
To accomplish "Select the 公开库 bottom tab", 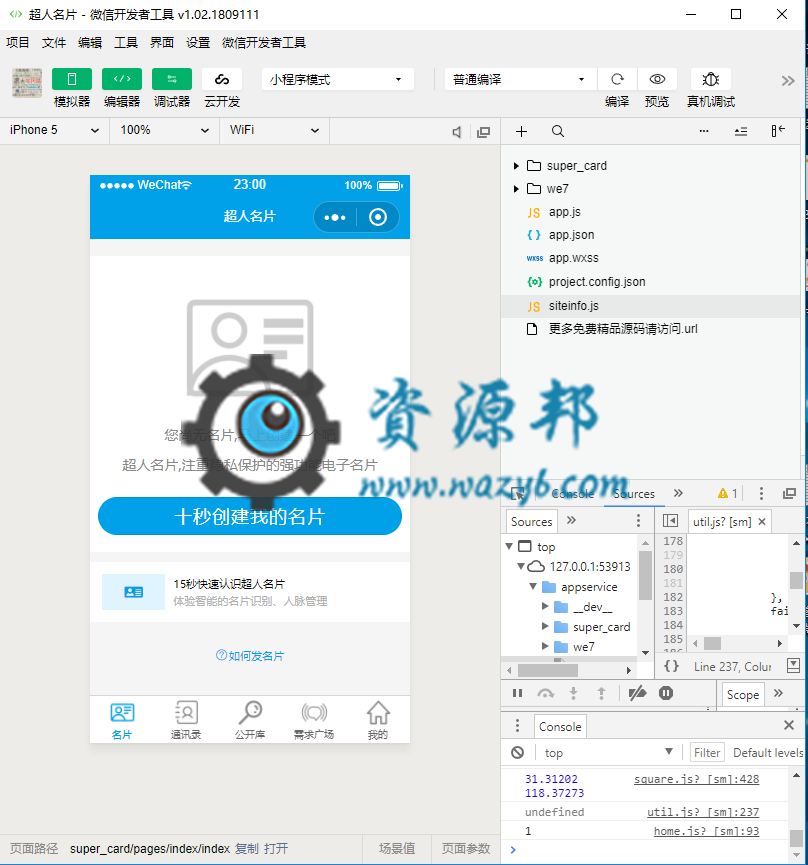I will 250,720.
